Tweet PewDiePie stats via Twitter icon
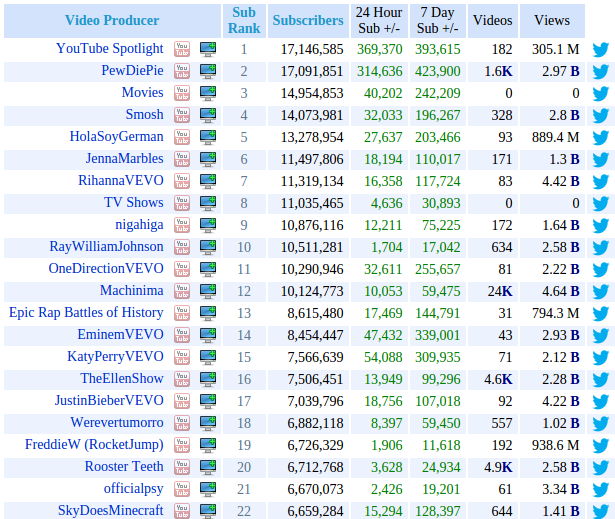615x519 pixels. (600, 72)
